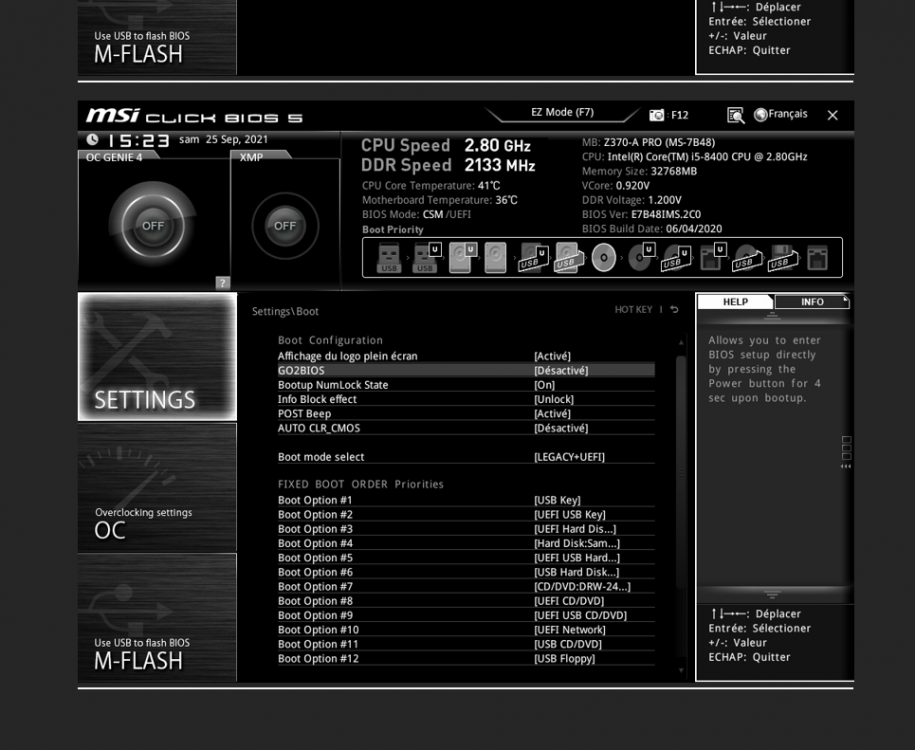This screenshot has width=915, height=750.
Task: Click the small stacked squares on the help panel edge
Action: tap(846, 448)
